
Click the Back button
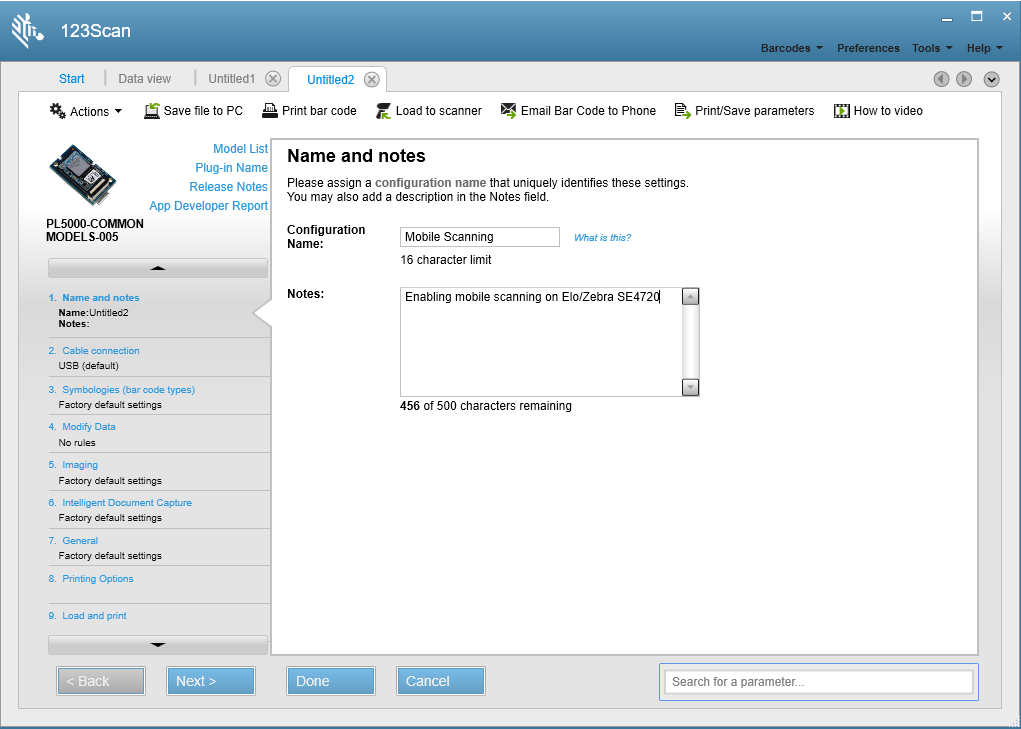(101, 681)
